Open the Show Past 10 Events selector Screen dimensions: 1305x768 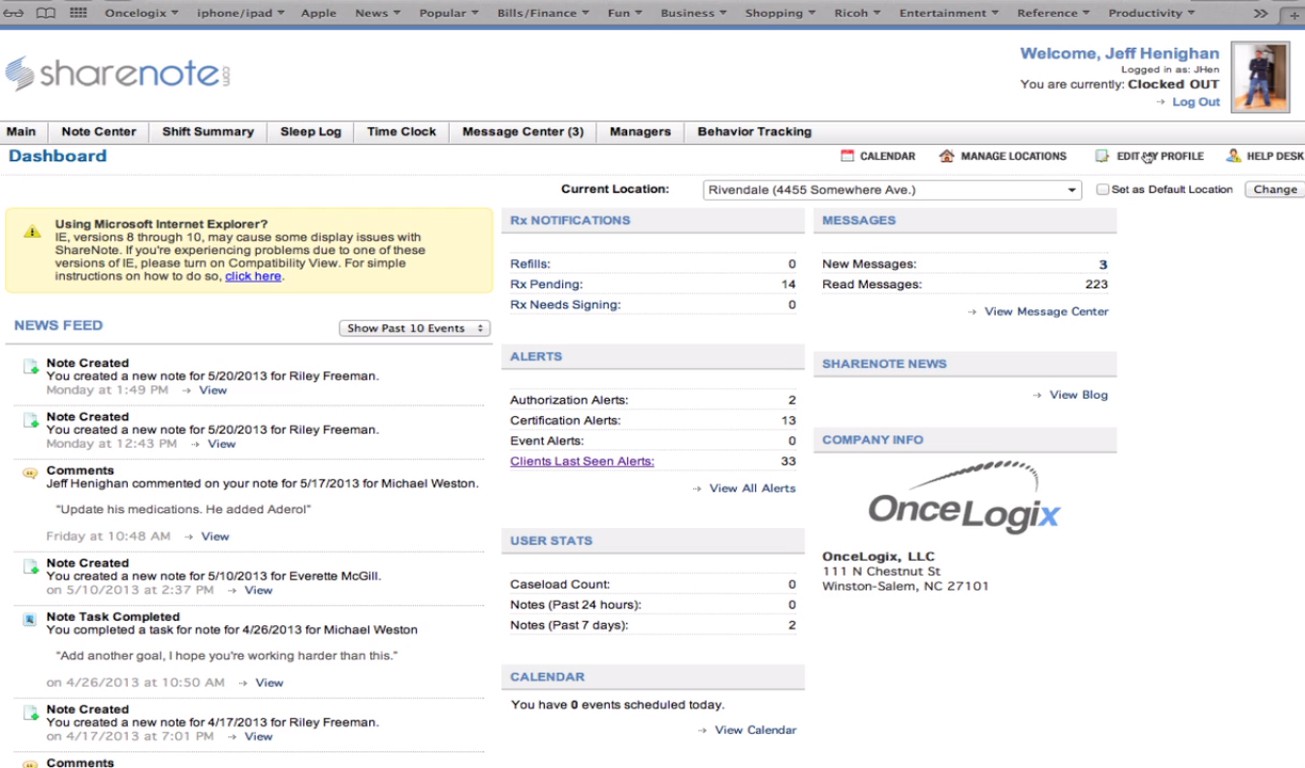tap(414, 327)
